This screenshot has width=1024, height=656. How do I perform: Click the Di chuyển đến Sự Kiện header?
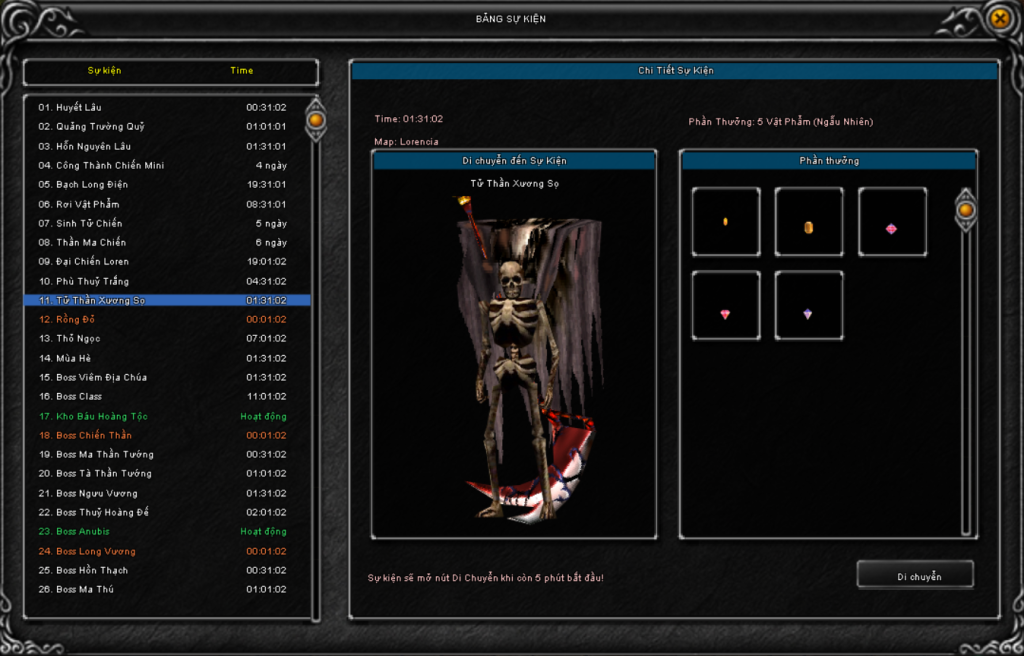(x=514, y=160)
